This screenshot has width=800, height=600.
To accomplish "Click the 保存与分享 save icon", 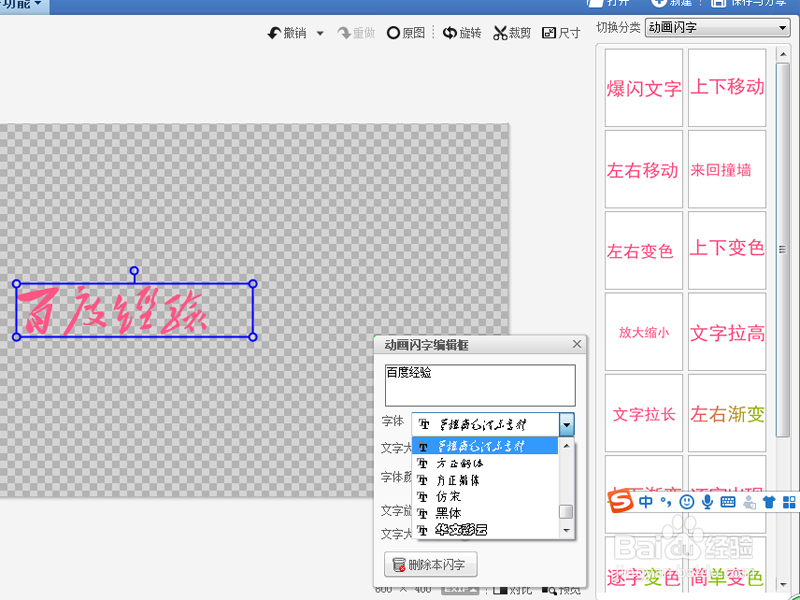I will pyautogui.click(x=718, y=3).
